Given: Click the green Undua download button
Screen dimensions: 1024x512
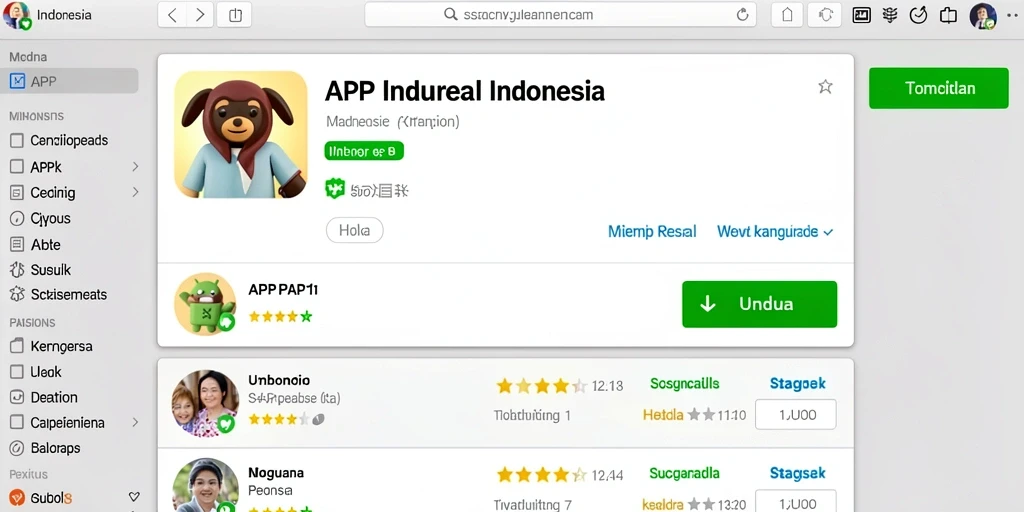Looking at the screenshot, I should pos(760,304).
